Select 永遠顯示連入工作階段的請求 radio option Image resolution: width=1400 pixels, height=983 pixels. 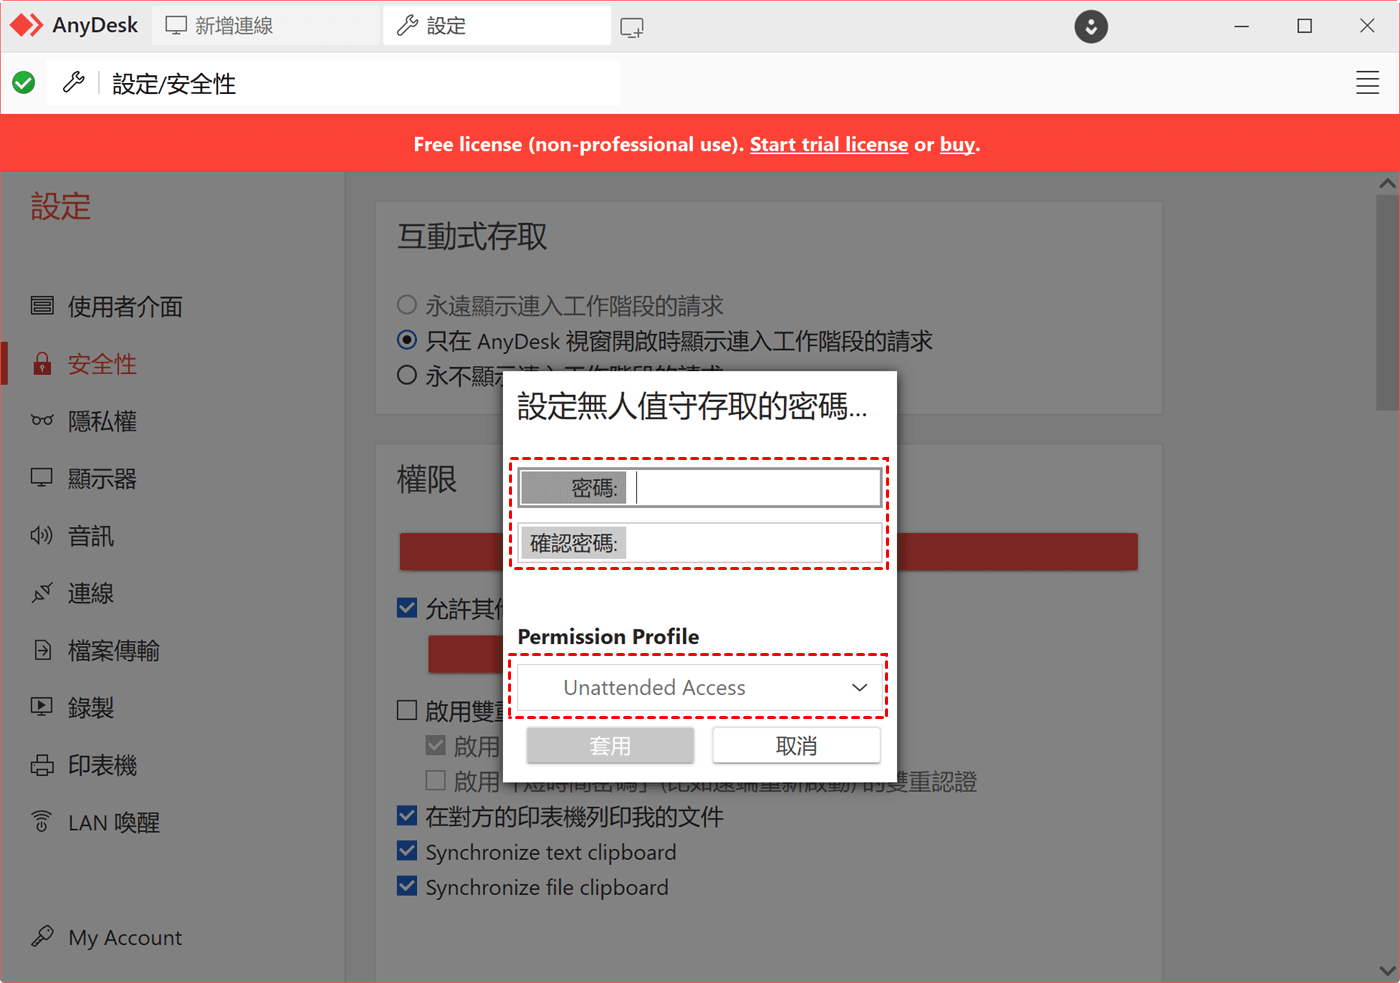tap(407, 305)
